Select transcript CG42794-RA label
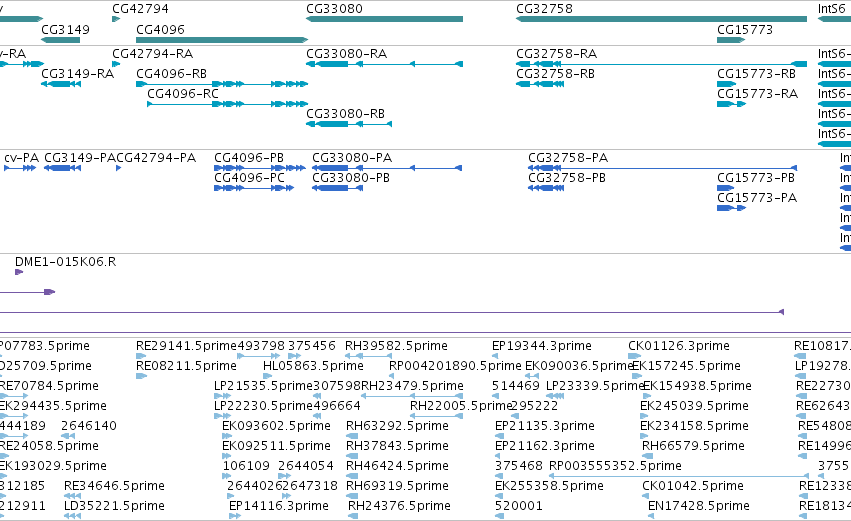Screen dimensions: 851x521 pyautogui.click(x=153, y=54)
